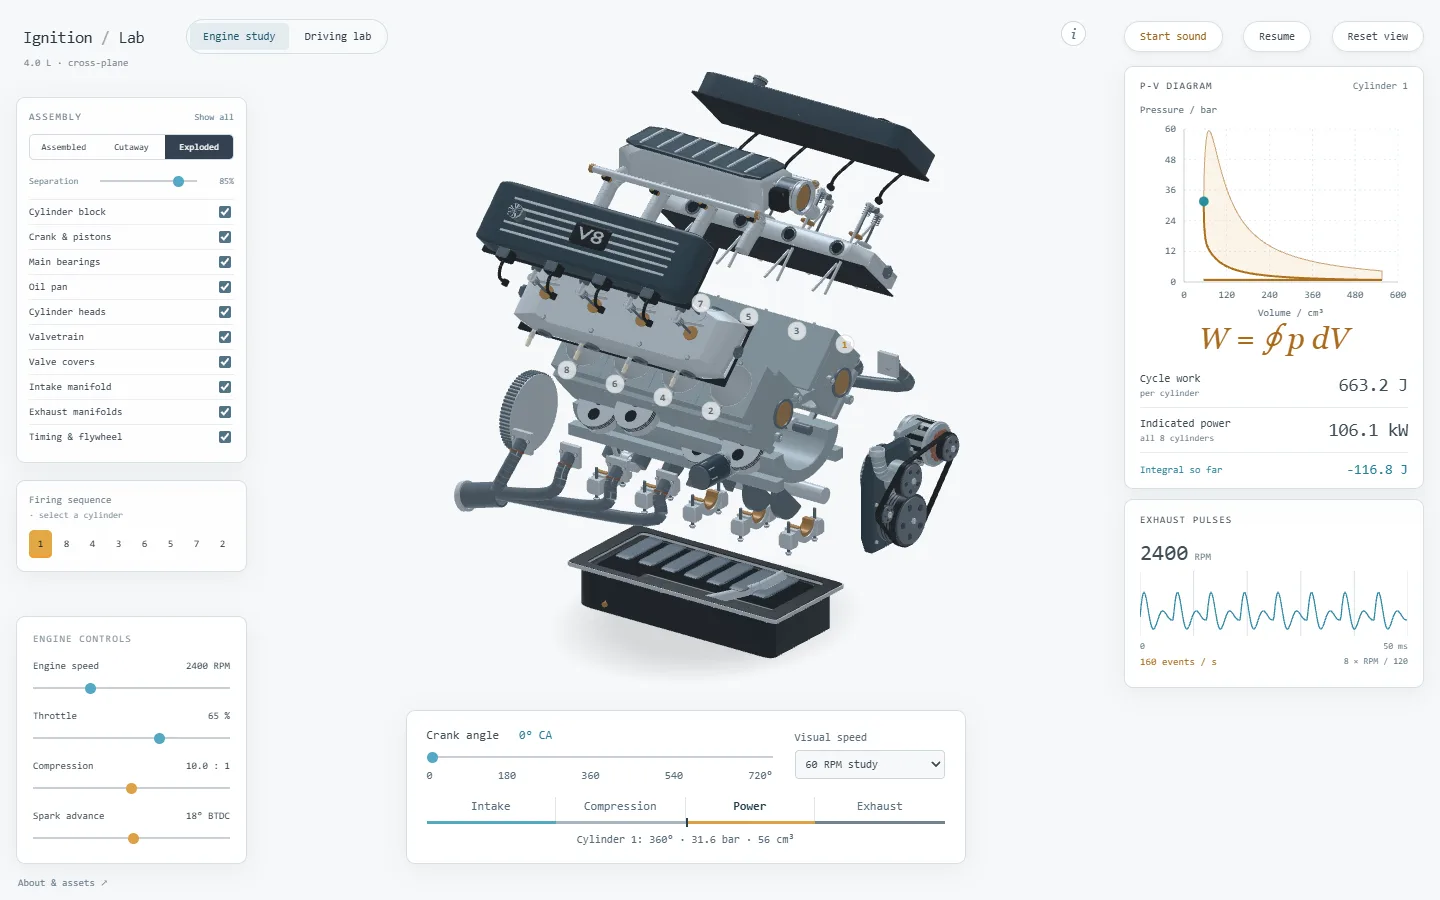Screen dimensions: 1440x900
Task: Open the info button near Start sound
Action: 1073,34
